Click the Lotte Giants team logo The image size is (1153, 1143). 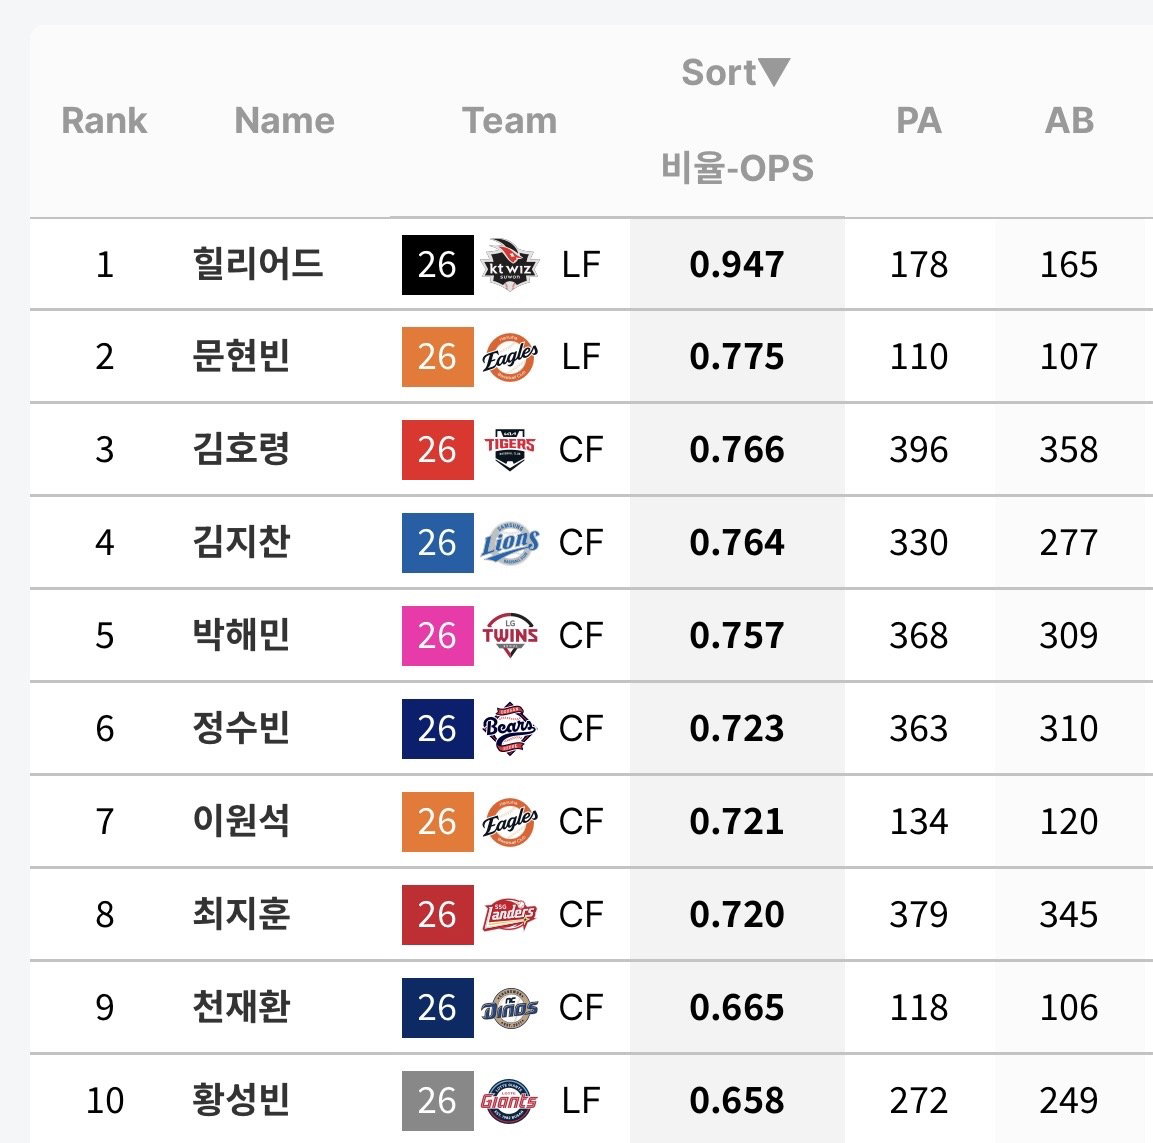pos(510,1100)
